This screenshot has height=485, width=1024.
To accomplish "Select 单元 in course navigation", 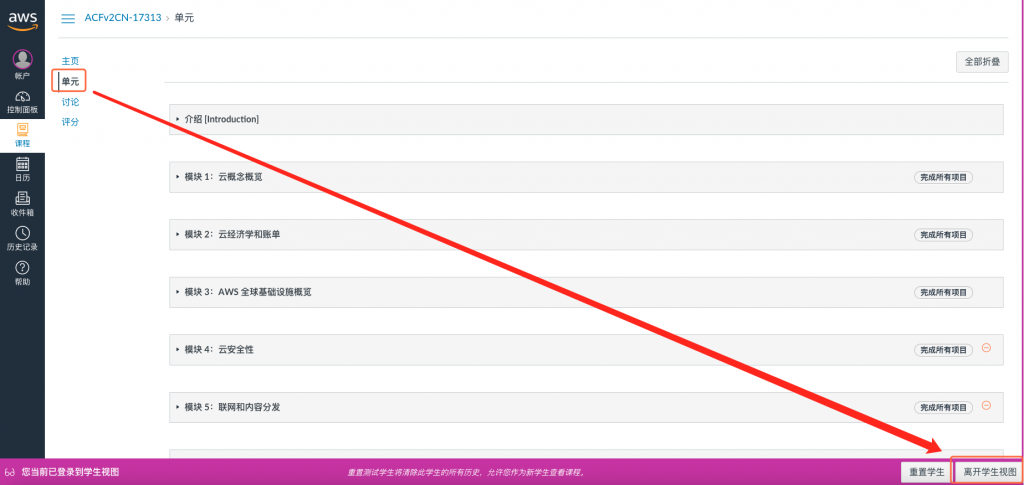I will click(x=70, y=82).
